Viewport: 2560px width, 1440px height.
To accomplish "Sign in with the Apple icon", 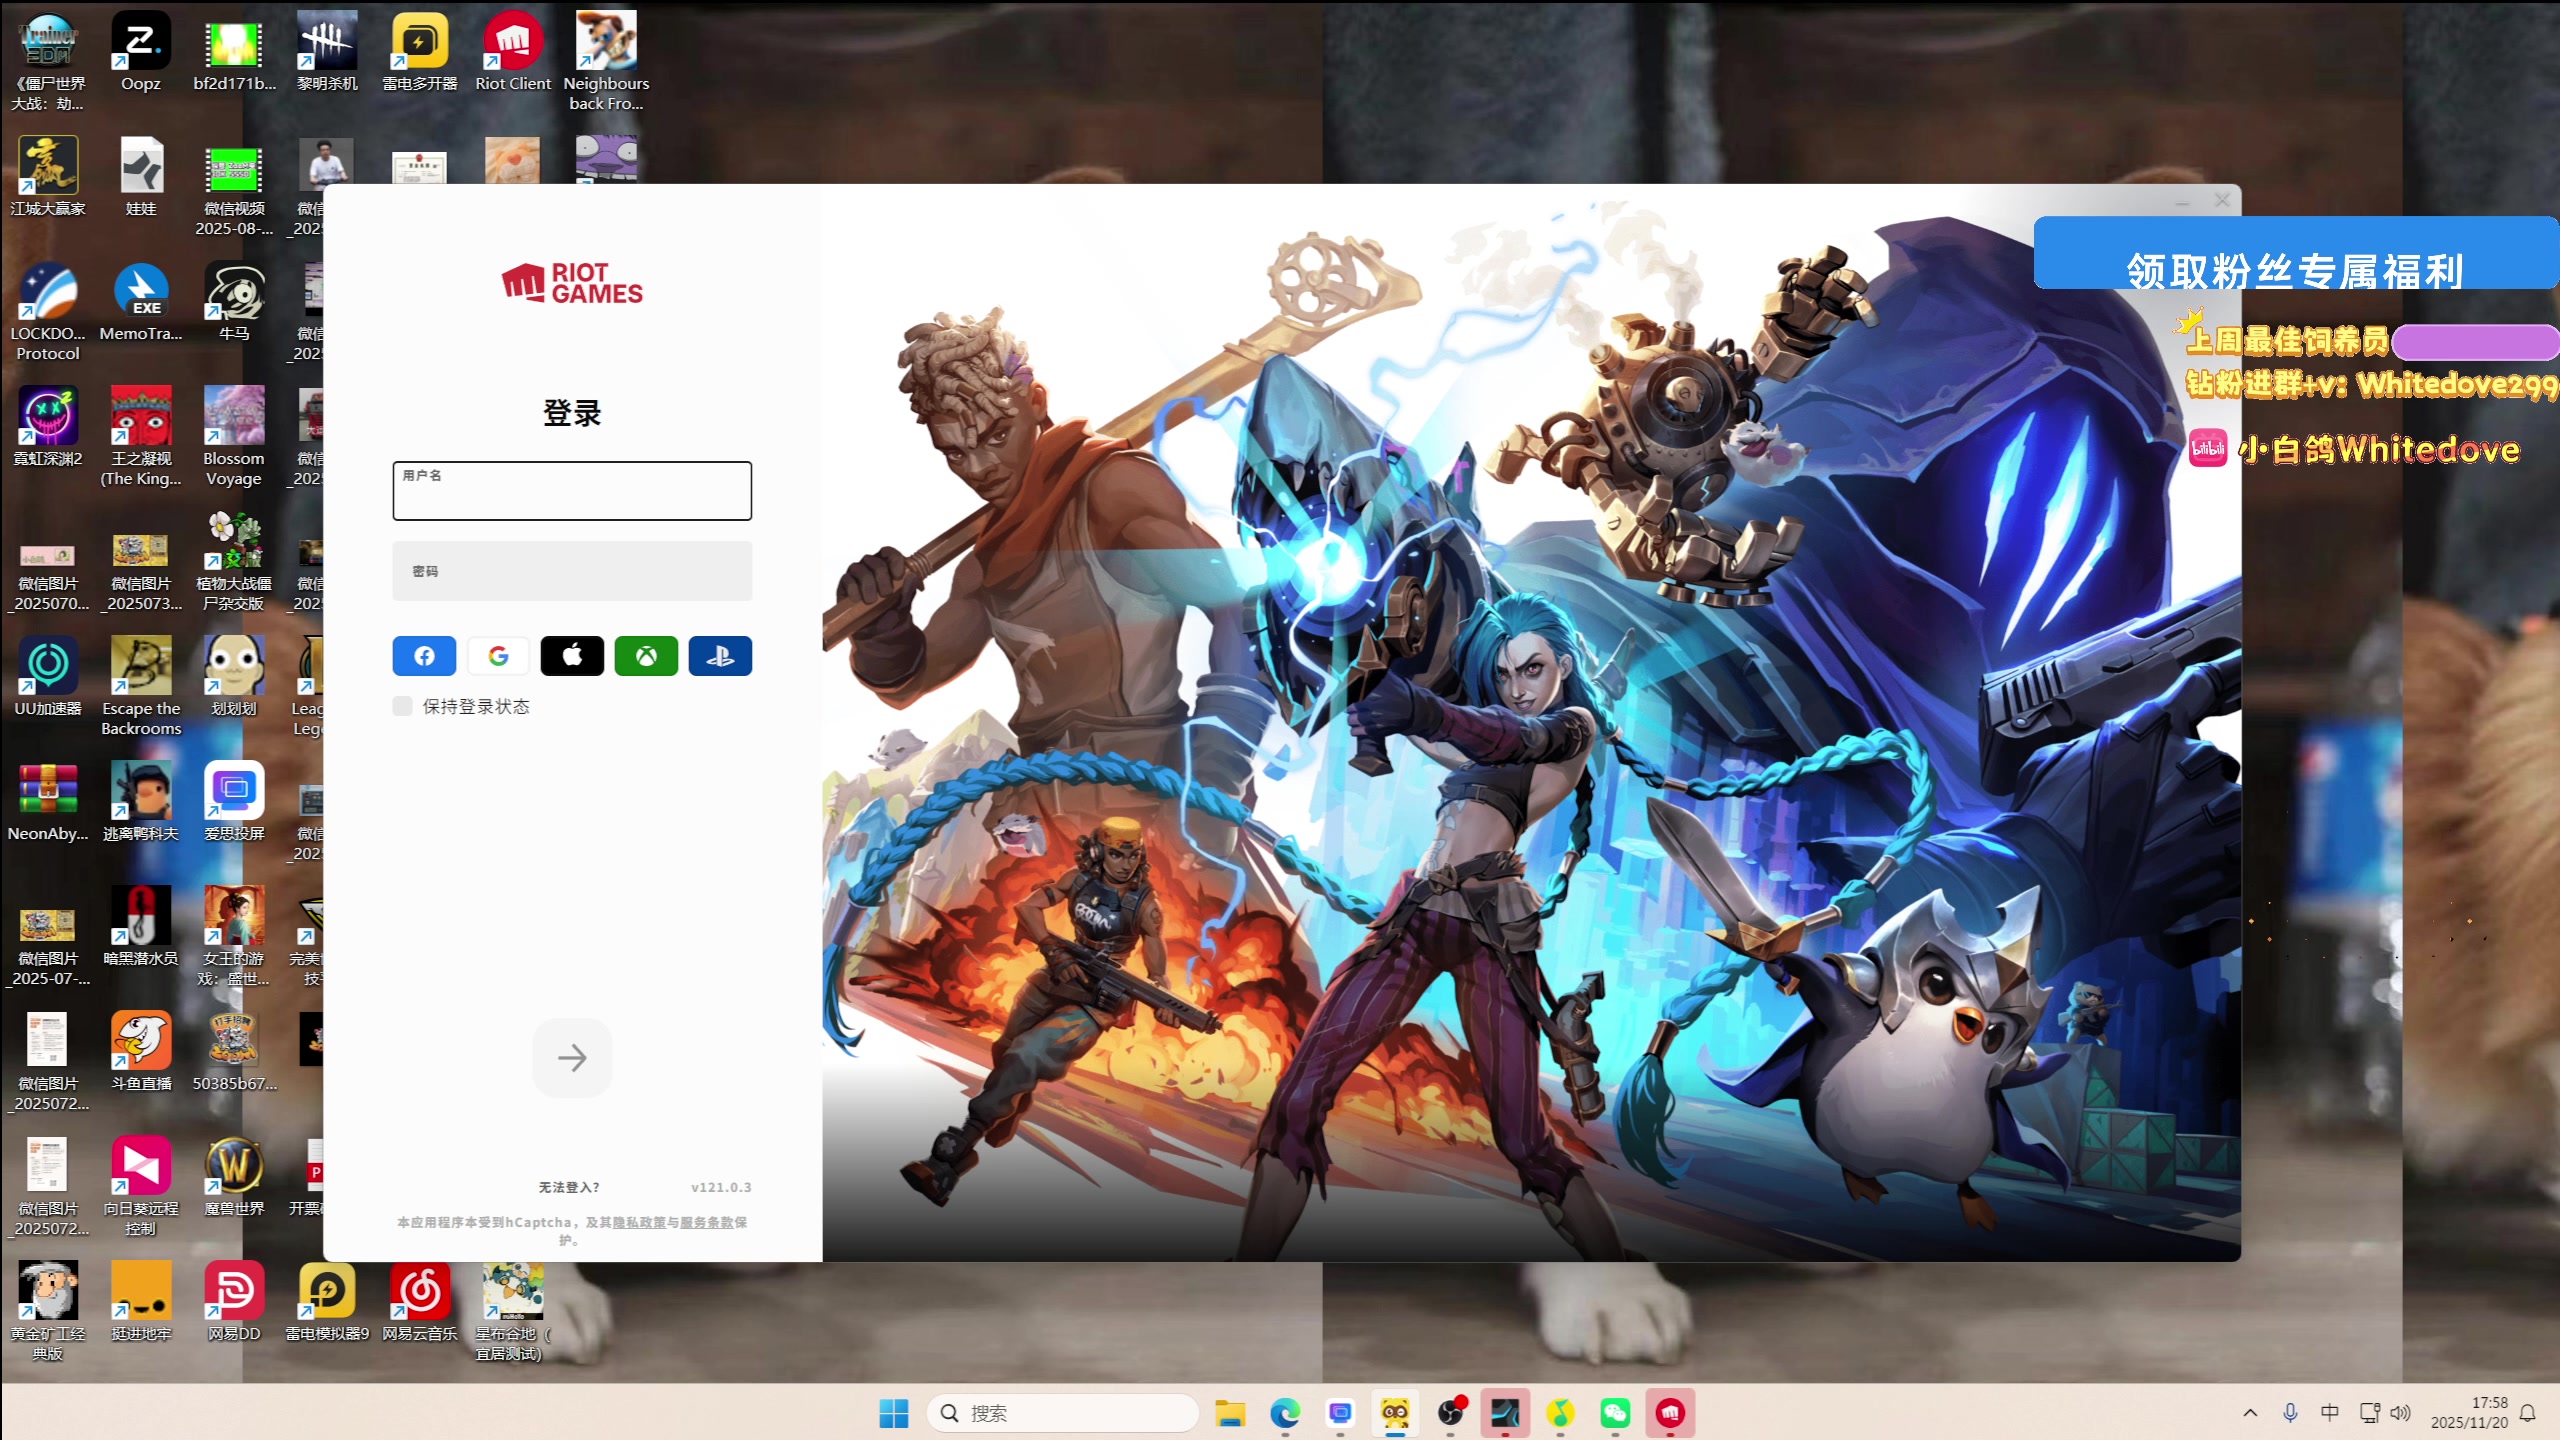I will [x=572, y=656].
